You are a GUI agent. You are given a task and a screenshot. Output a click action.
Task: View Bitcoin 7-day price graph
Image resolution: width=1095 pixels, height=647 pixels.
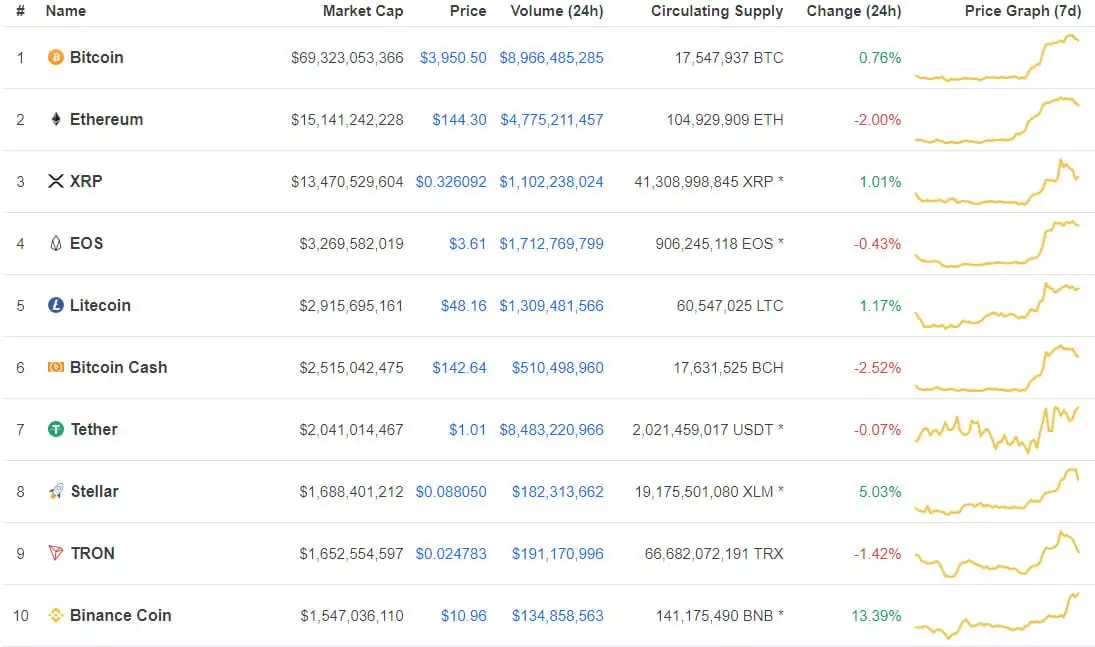point(997,58)
